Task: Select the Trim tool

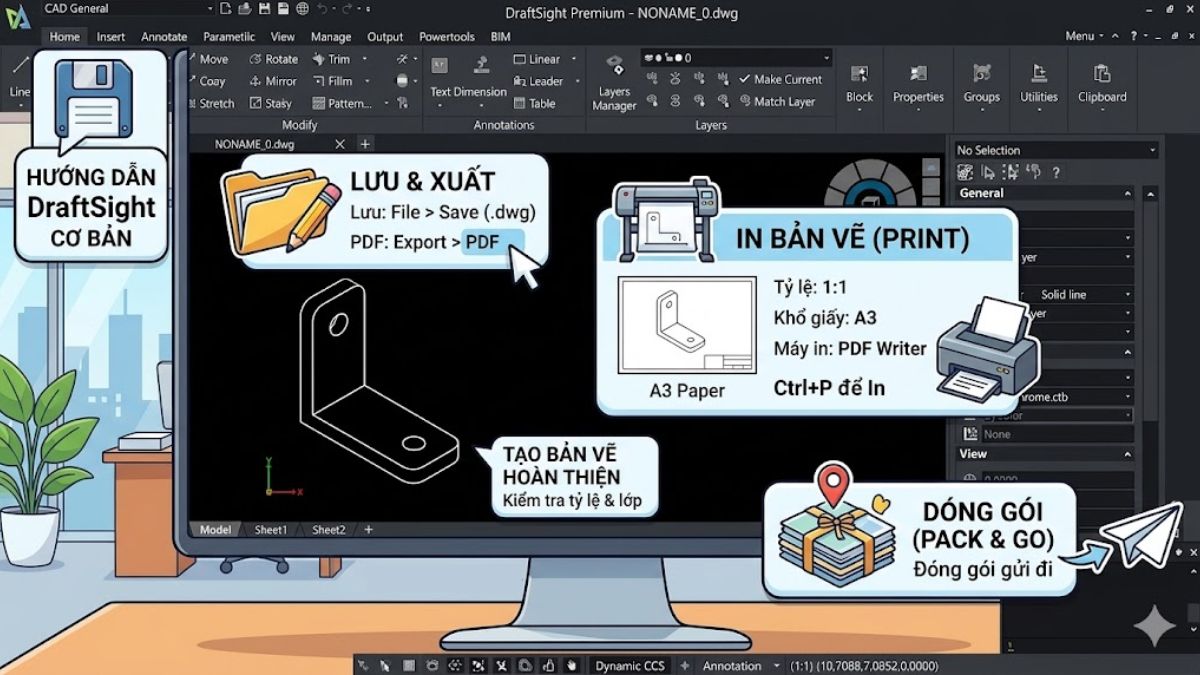Action: [x=331, y=59]
